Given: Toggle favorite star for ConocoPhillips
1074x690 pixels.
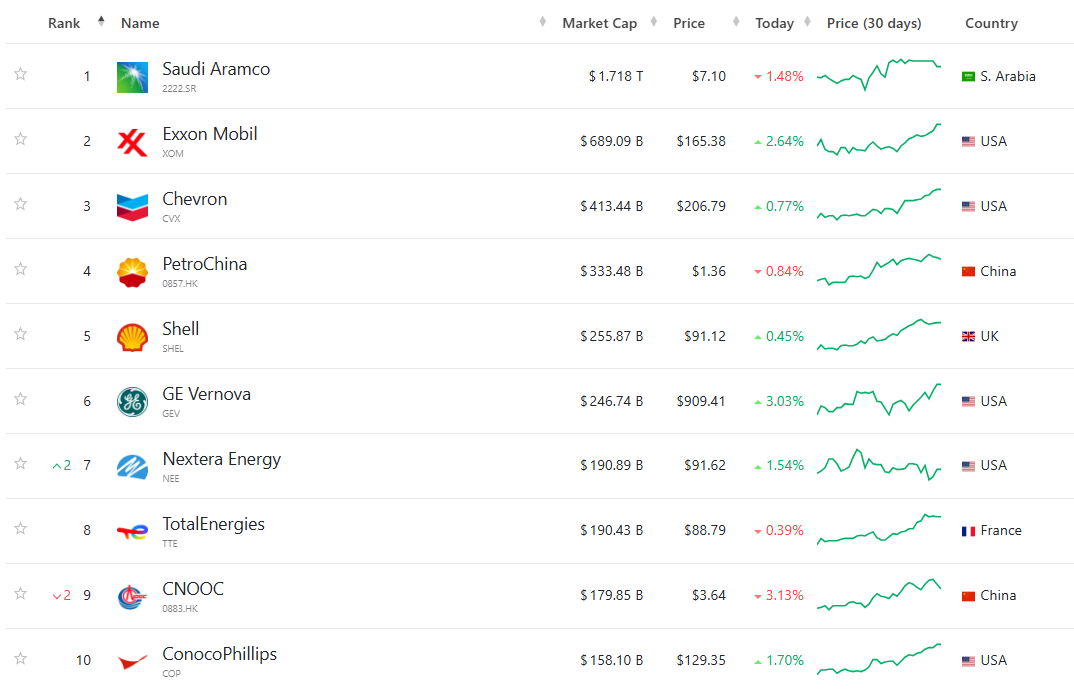Looking at the screenshot, I should (x=20, y=658).
